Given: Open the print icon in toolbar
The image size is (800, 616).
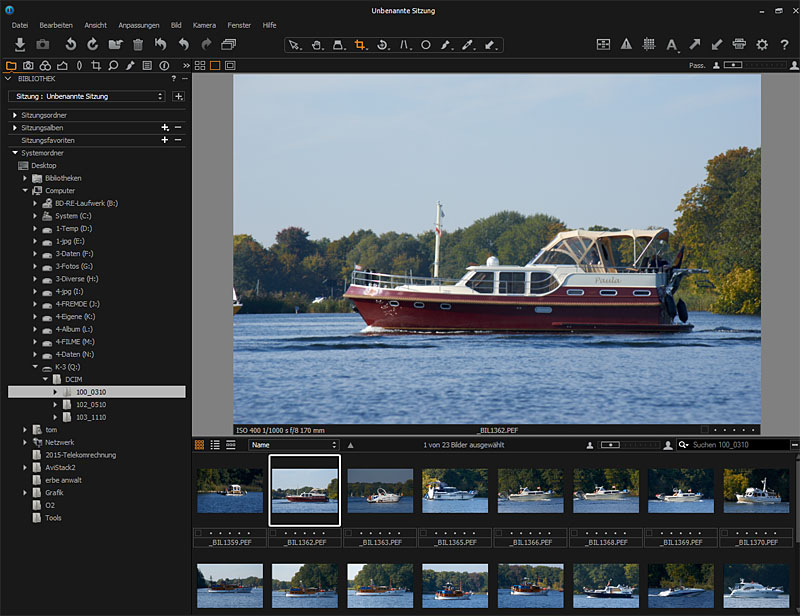Looking at the screenshot, I should pyautogui.click(x=739, y=44).
